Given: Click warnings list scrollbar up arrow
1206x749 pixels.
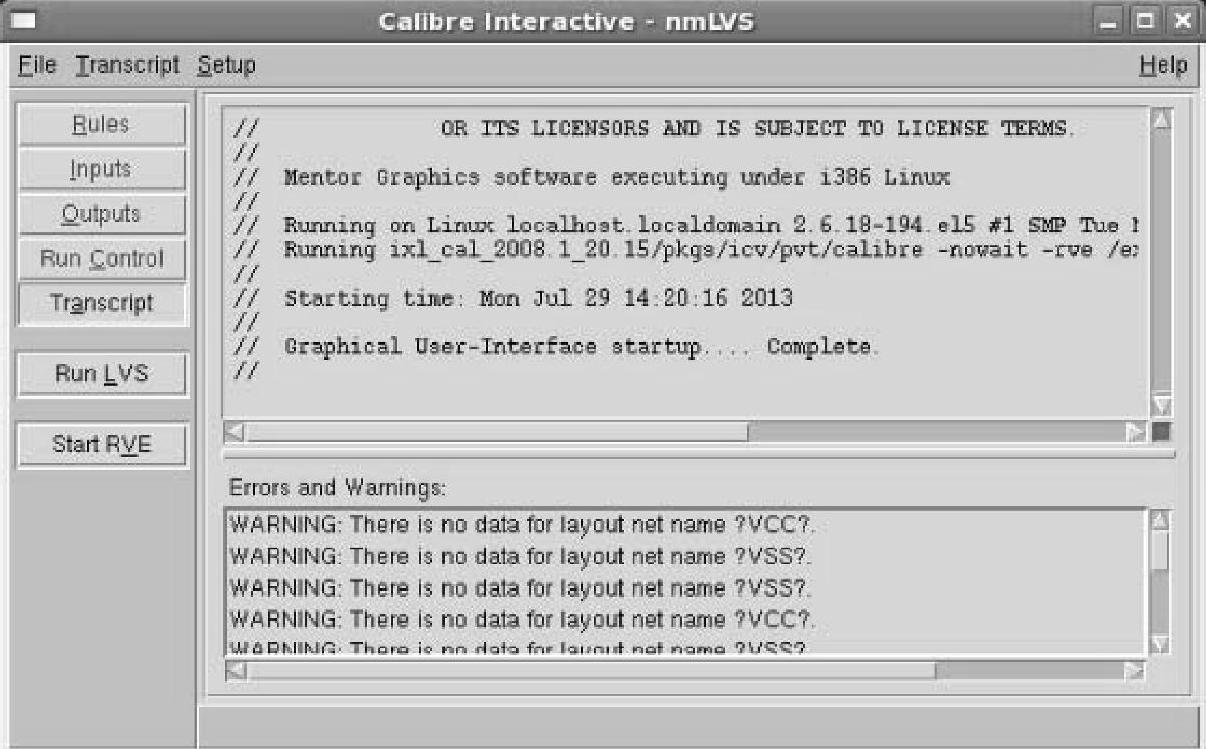Looking at the screenshot, I should tap(1160, 520).
